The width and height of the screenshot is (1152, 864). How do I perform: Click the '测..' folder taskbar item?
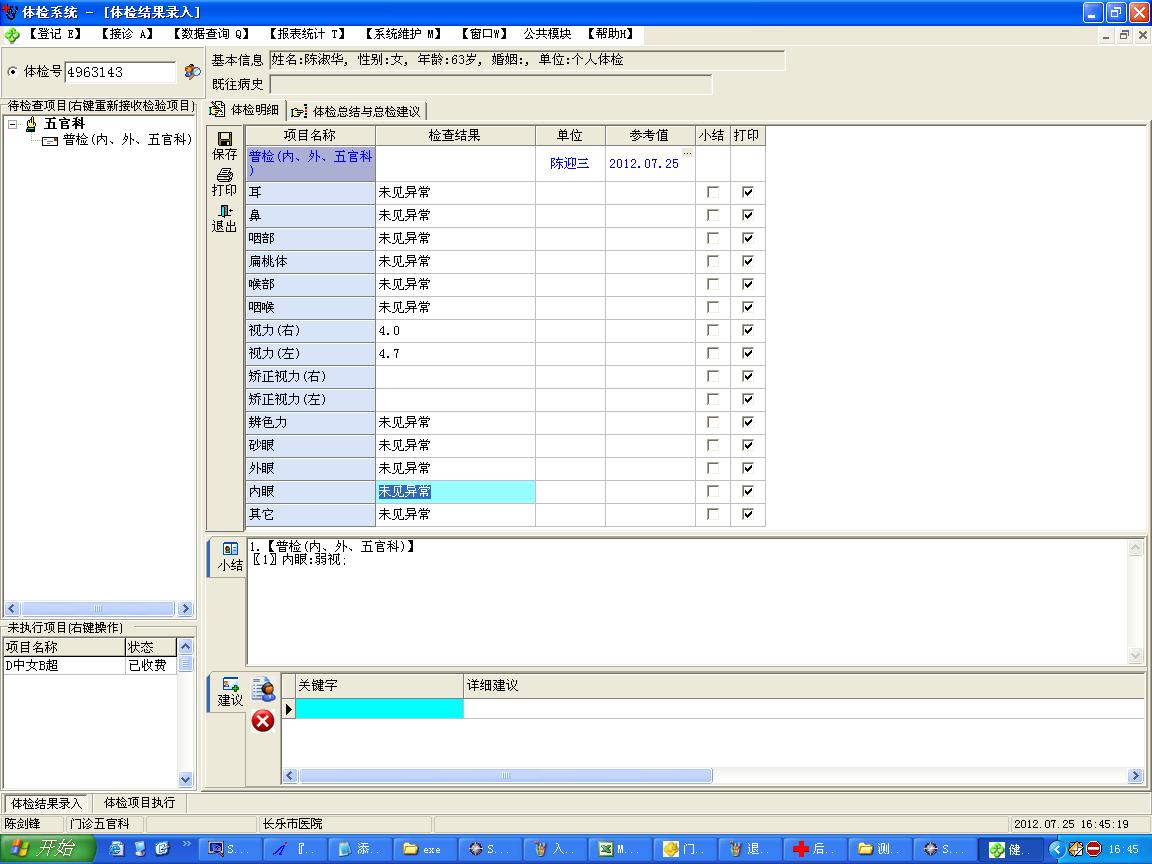(x=879, y=849)
